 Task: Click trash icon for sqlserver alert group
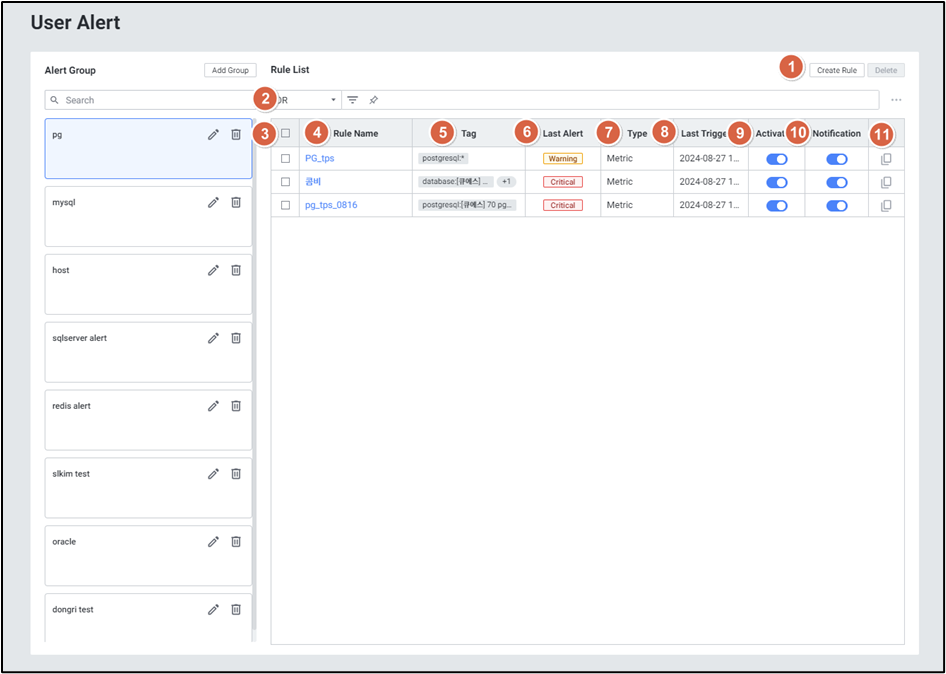pyautogui.click(x=236, y=338)
